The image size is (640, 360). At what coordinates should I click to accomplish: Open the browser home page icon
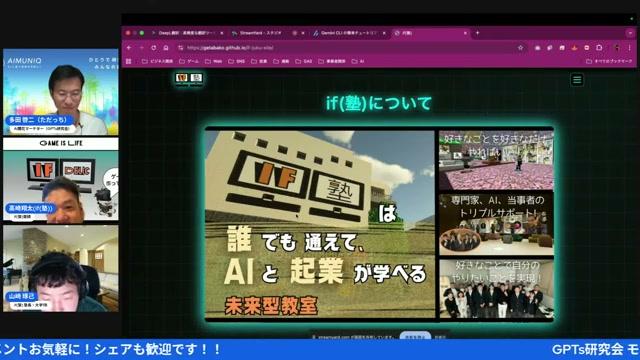[166, 48]
